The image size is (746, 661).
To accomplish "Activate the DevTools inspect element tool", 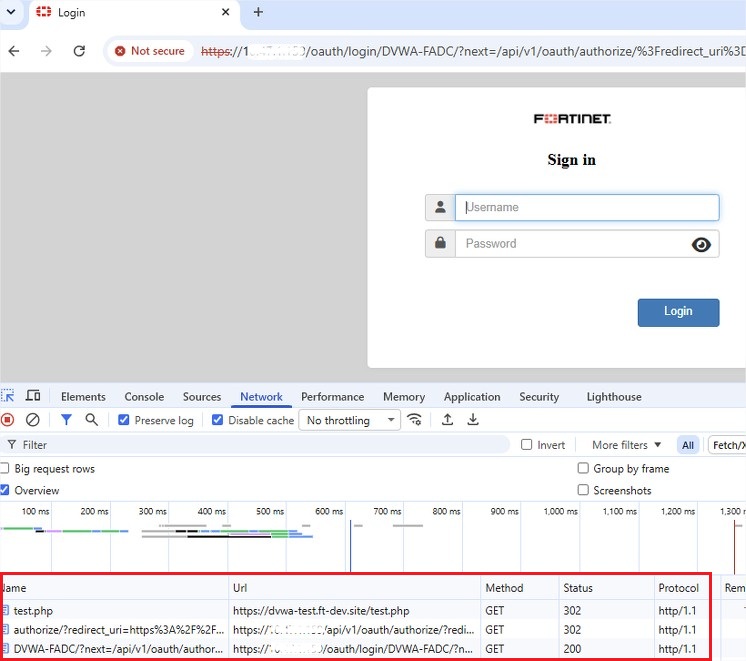I will click(8, 396).
